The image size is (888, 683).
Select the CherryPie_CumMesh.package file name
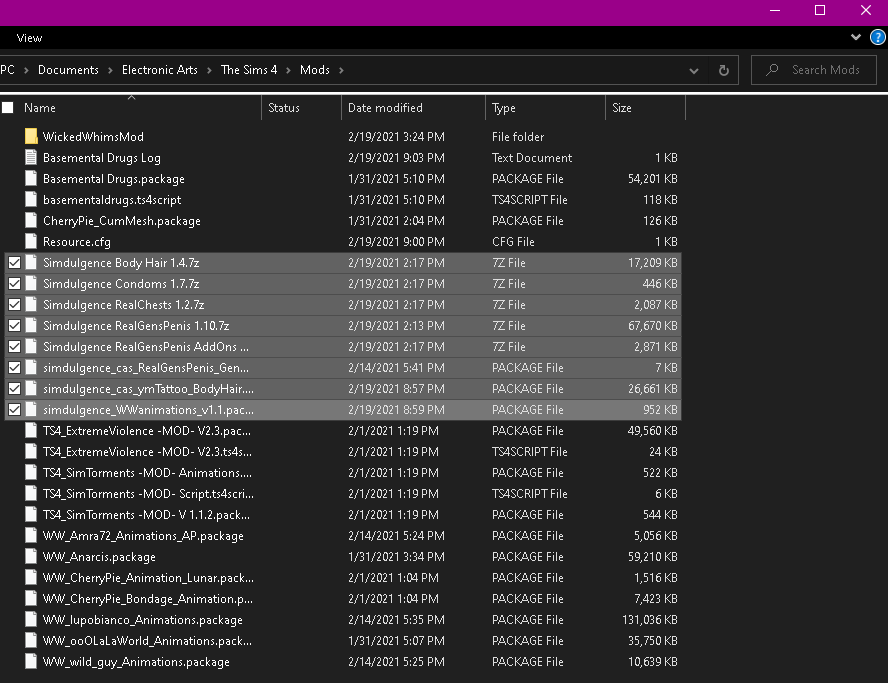click(122, 221)
